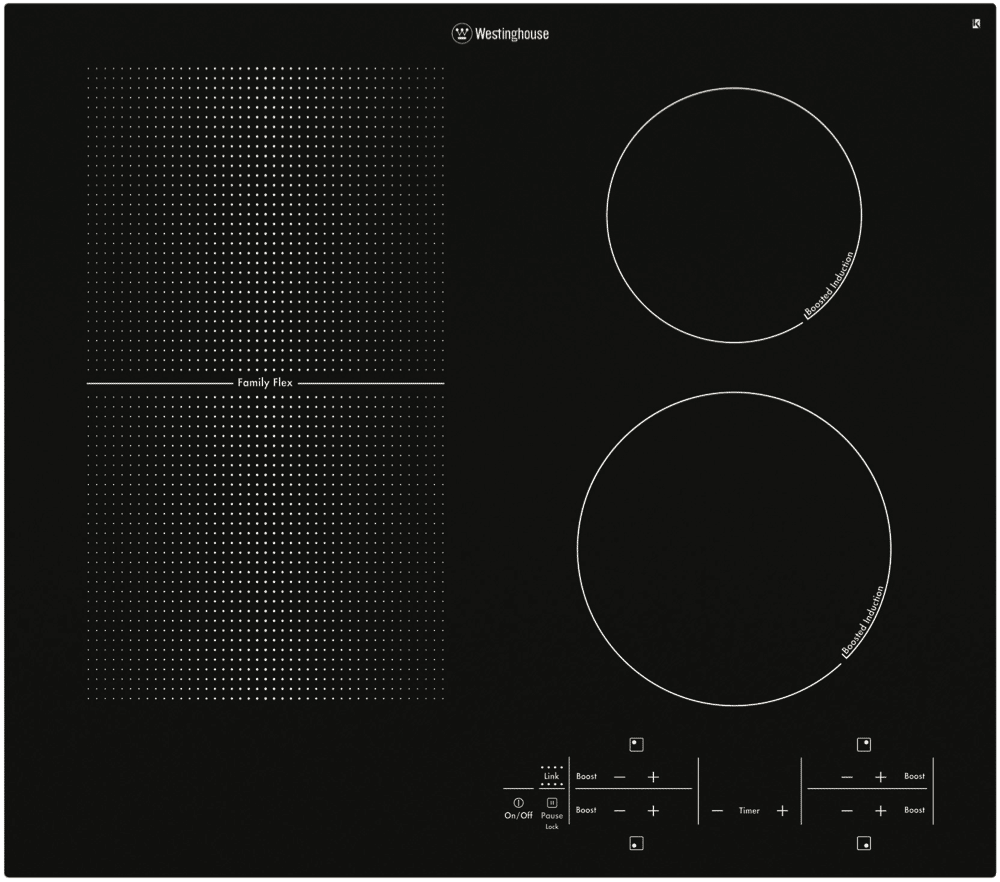Toggle Boost for the front-left zone
Screen dimensions: 1000x882
point(585,811)
